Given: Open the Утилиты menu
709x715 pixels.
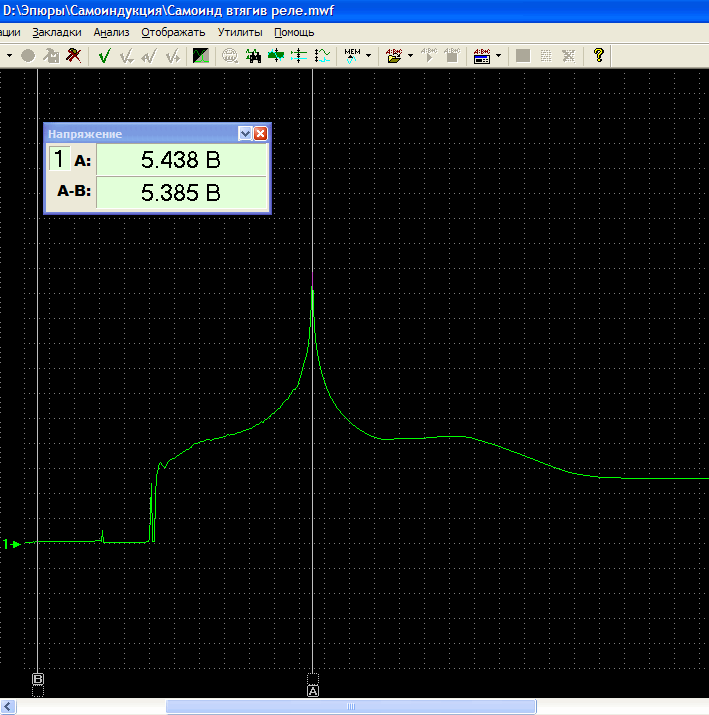Looking at the screenshot, I should (x=240, y=32).
